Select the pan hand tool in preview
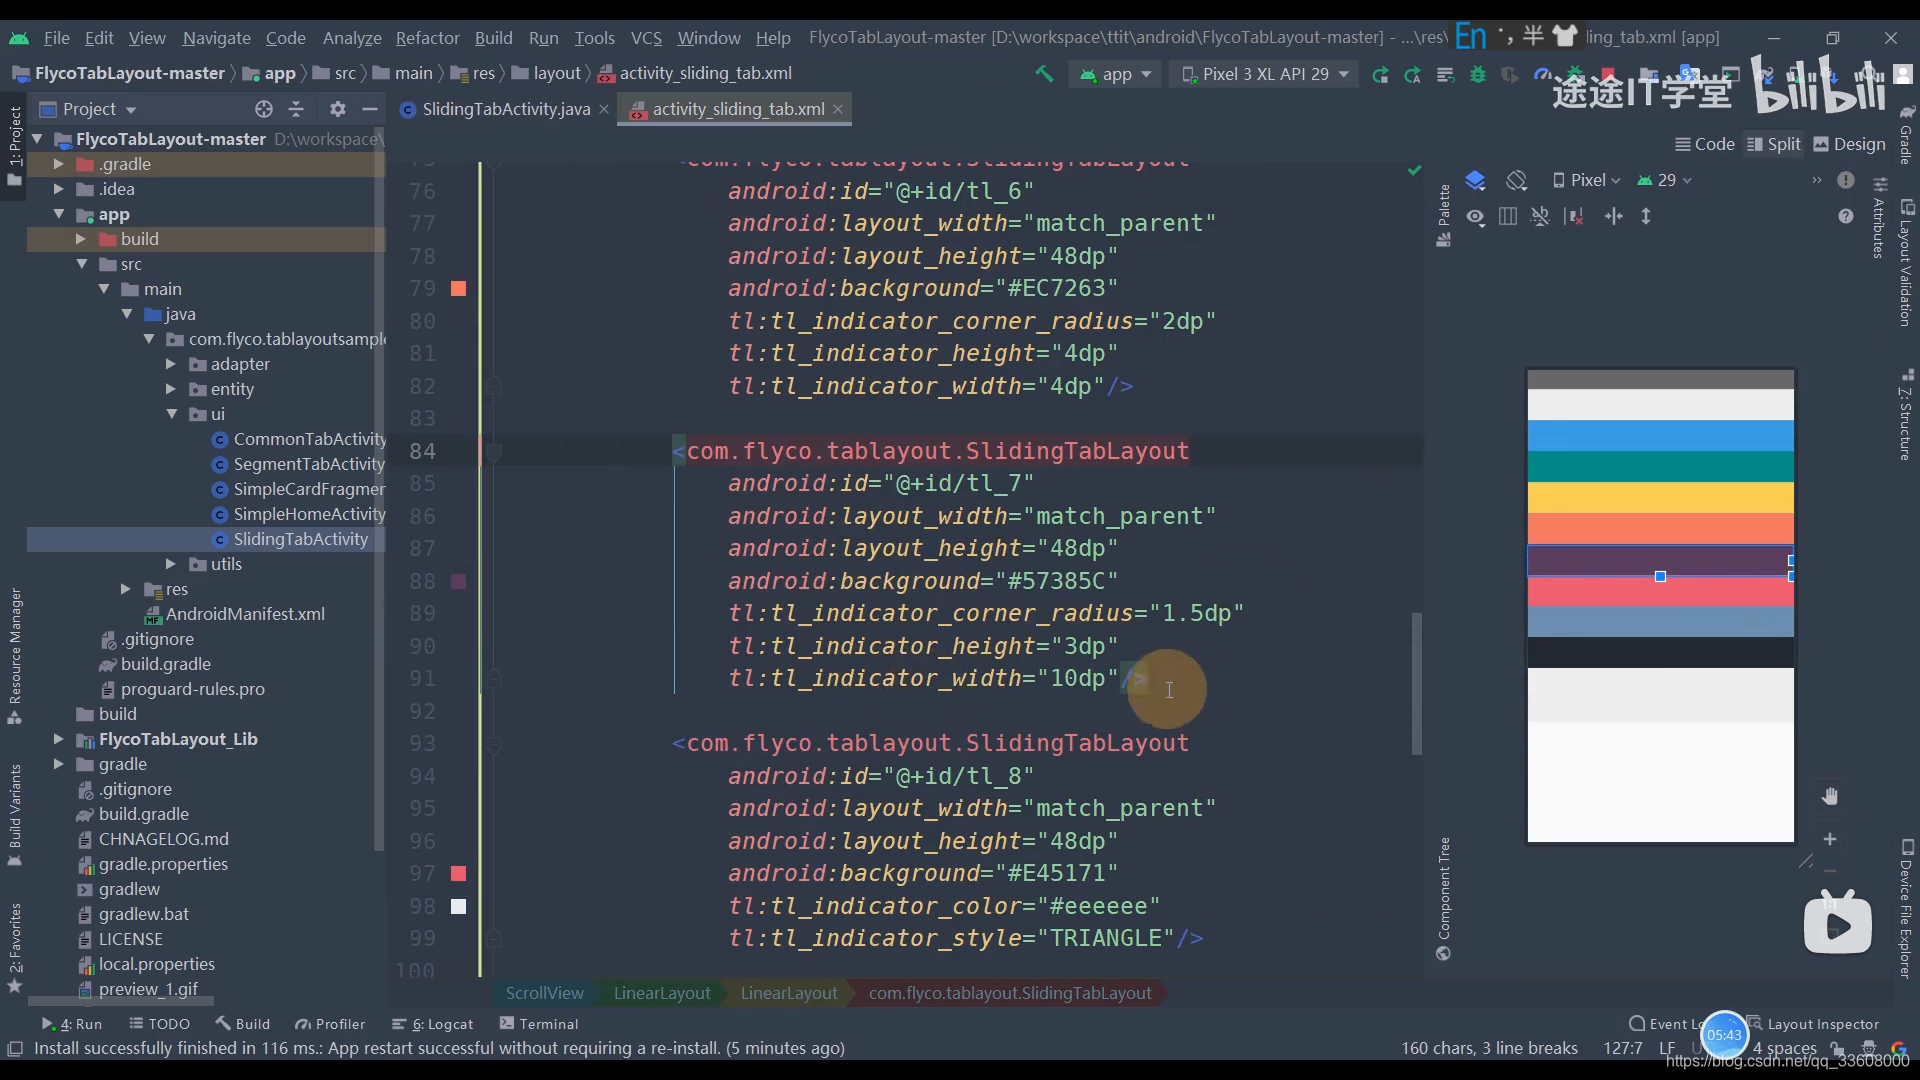Image resolution: width=1920 pixels, height=1080 pixels. click(1830, 796)
